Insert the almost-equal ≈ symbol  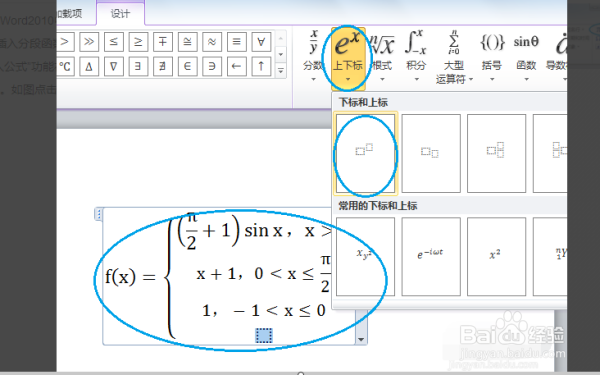[212, 42]
